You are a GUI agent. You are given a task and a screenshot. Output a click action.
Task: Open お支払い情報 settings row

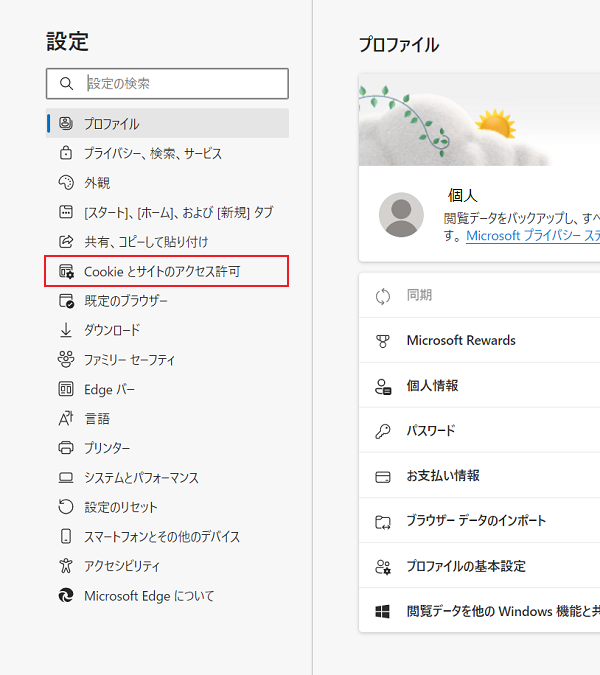443,476
